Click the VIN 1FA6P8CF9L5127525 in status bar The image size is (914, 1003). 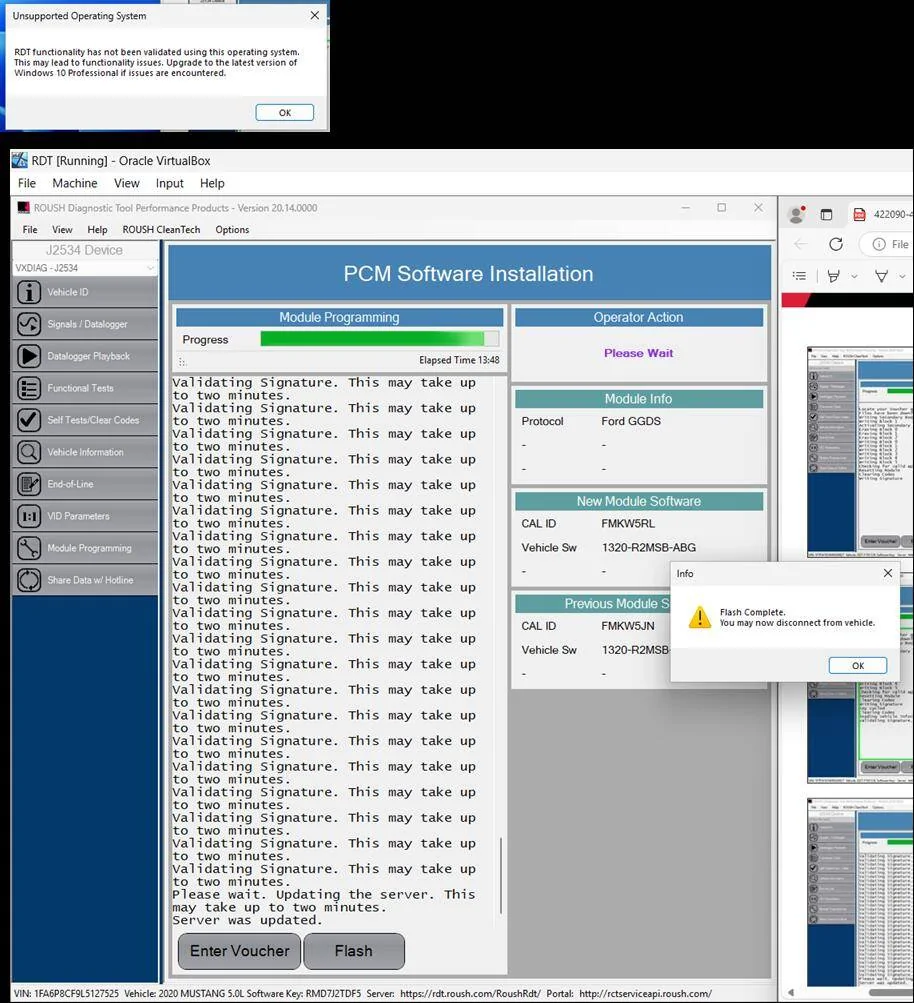(67, 993)
